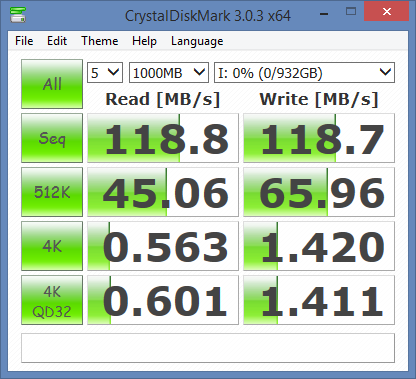Click the Write [MB/s] column header
Viewport: 416px width, 379px height.
319,99
